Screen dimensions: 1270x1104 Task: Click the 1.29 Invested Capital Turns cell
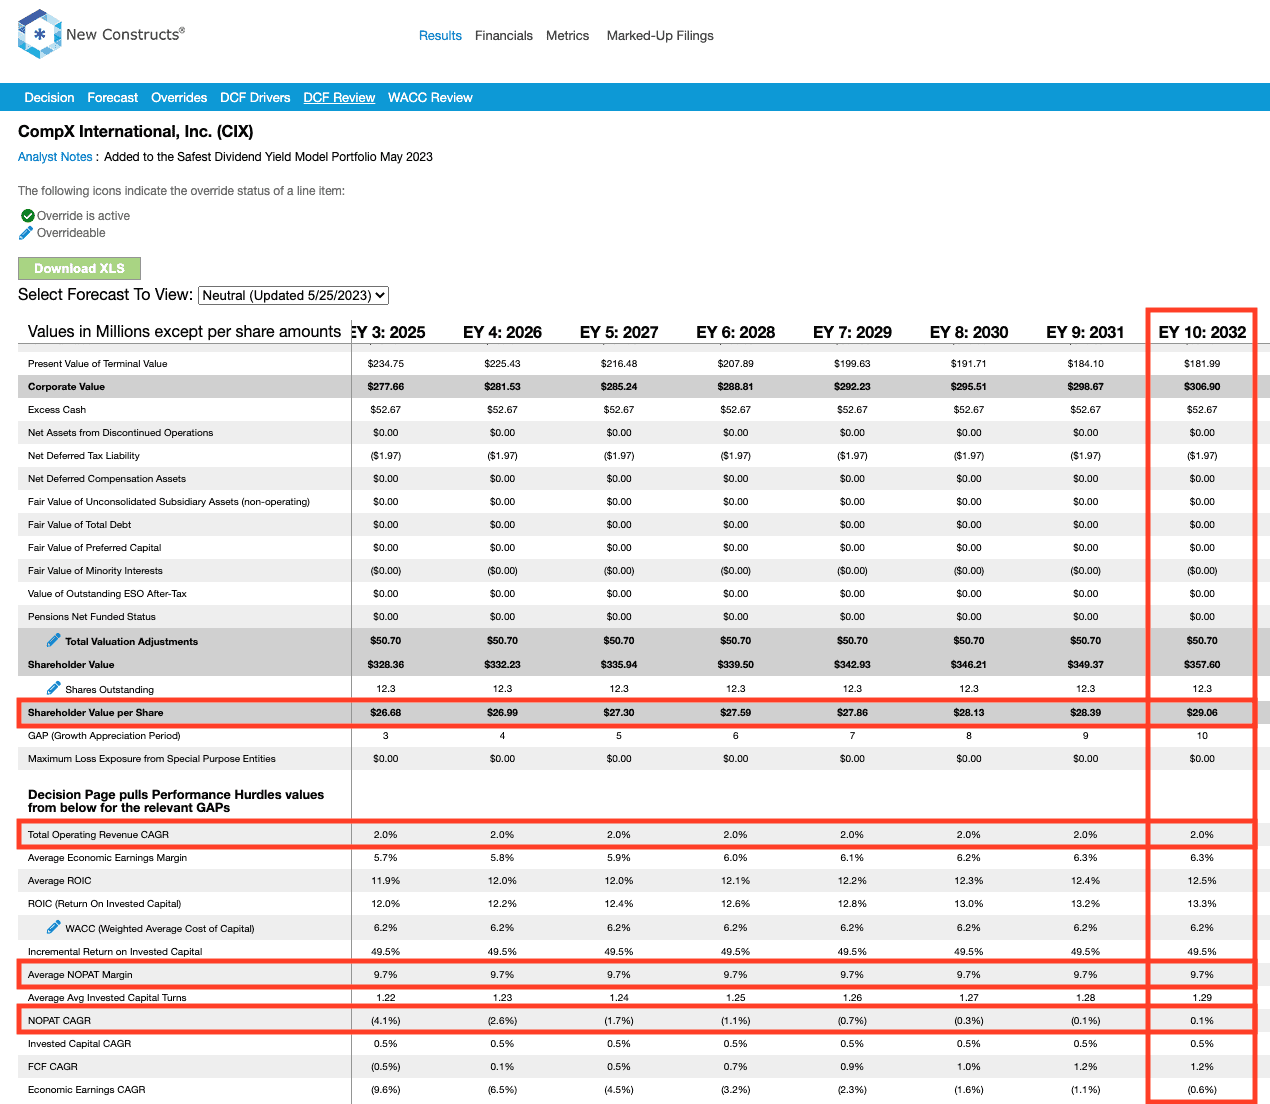[1202, 998]
